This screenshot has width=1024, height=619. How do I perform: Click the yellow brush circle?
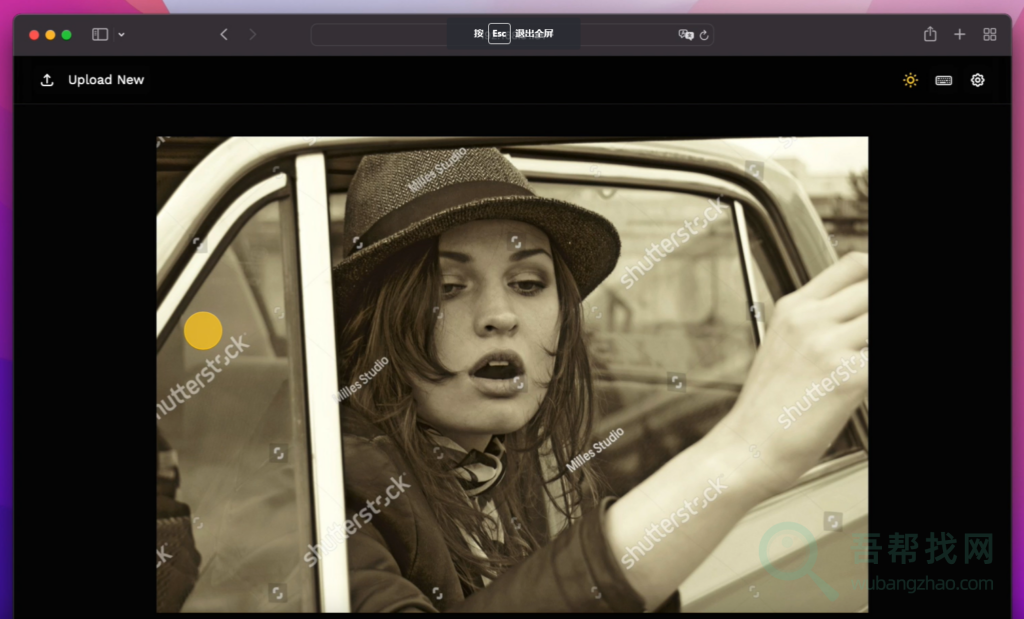(x=203, y=331)
